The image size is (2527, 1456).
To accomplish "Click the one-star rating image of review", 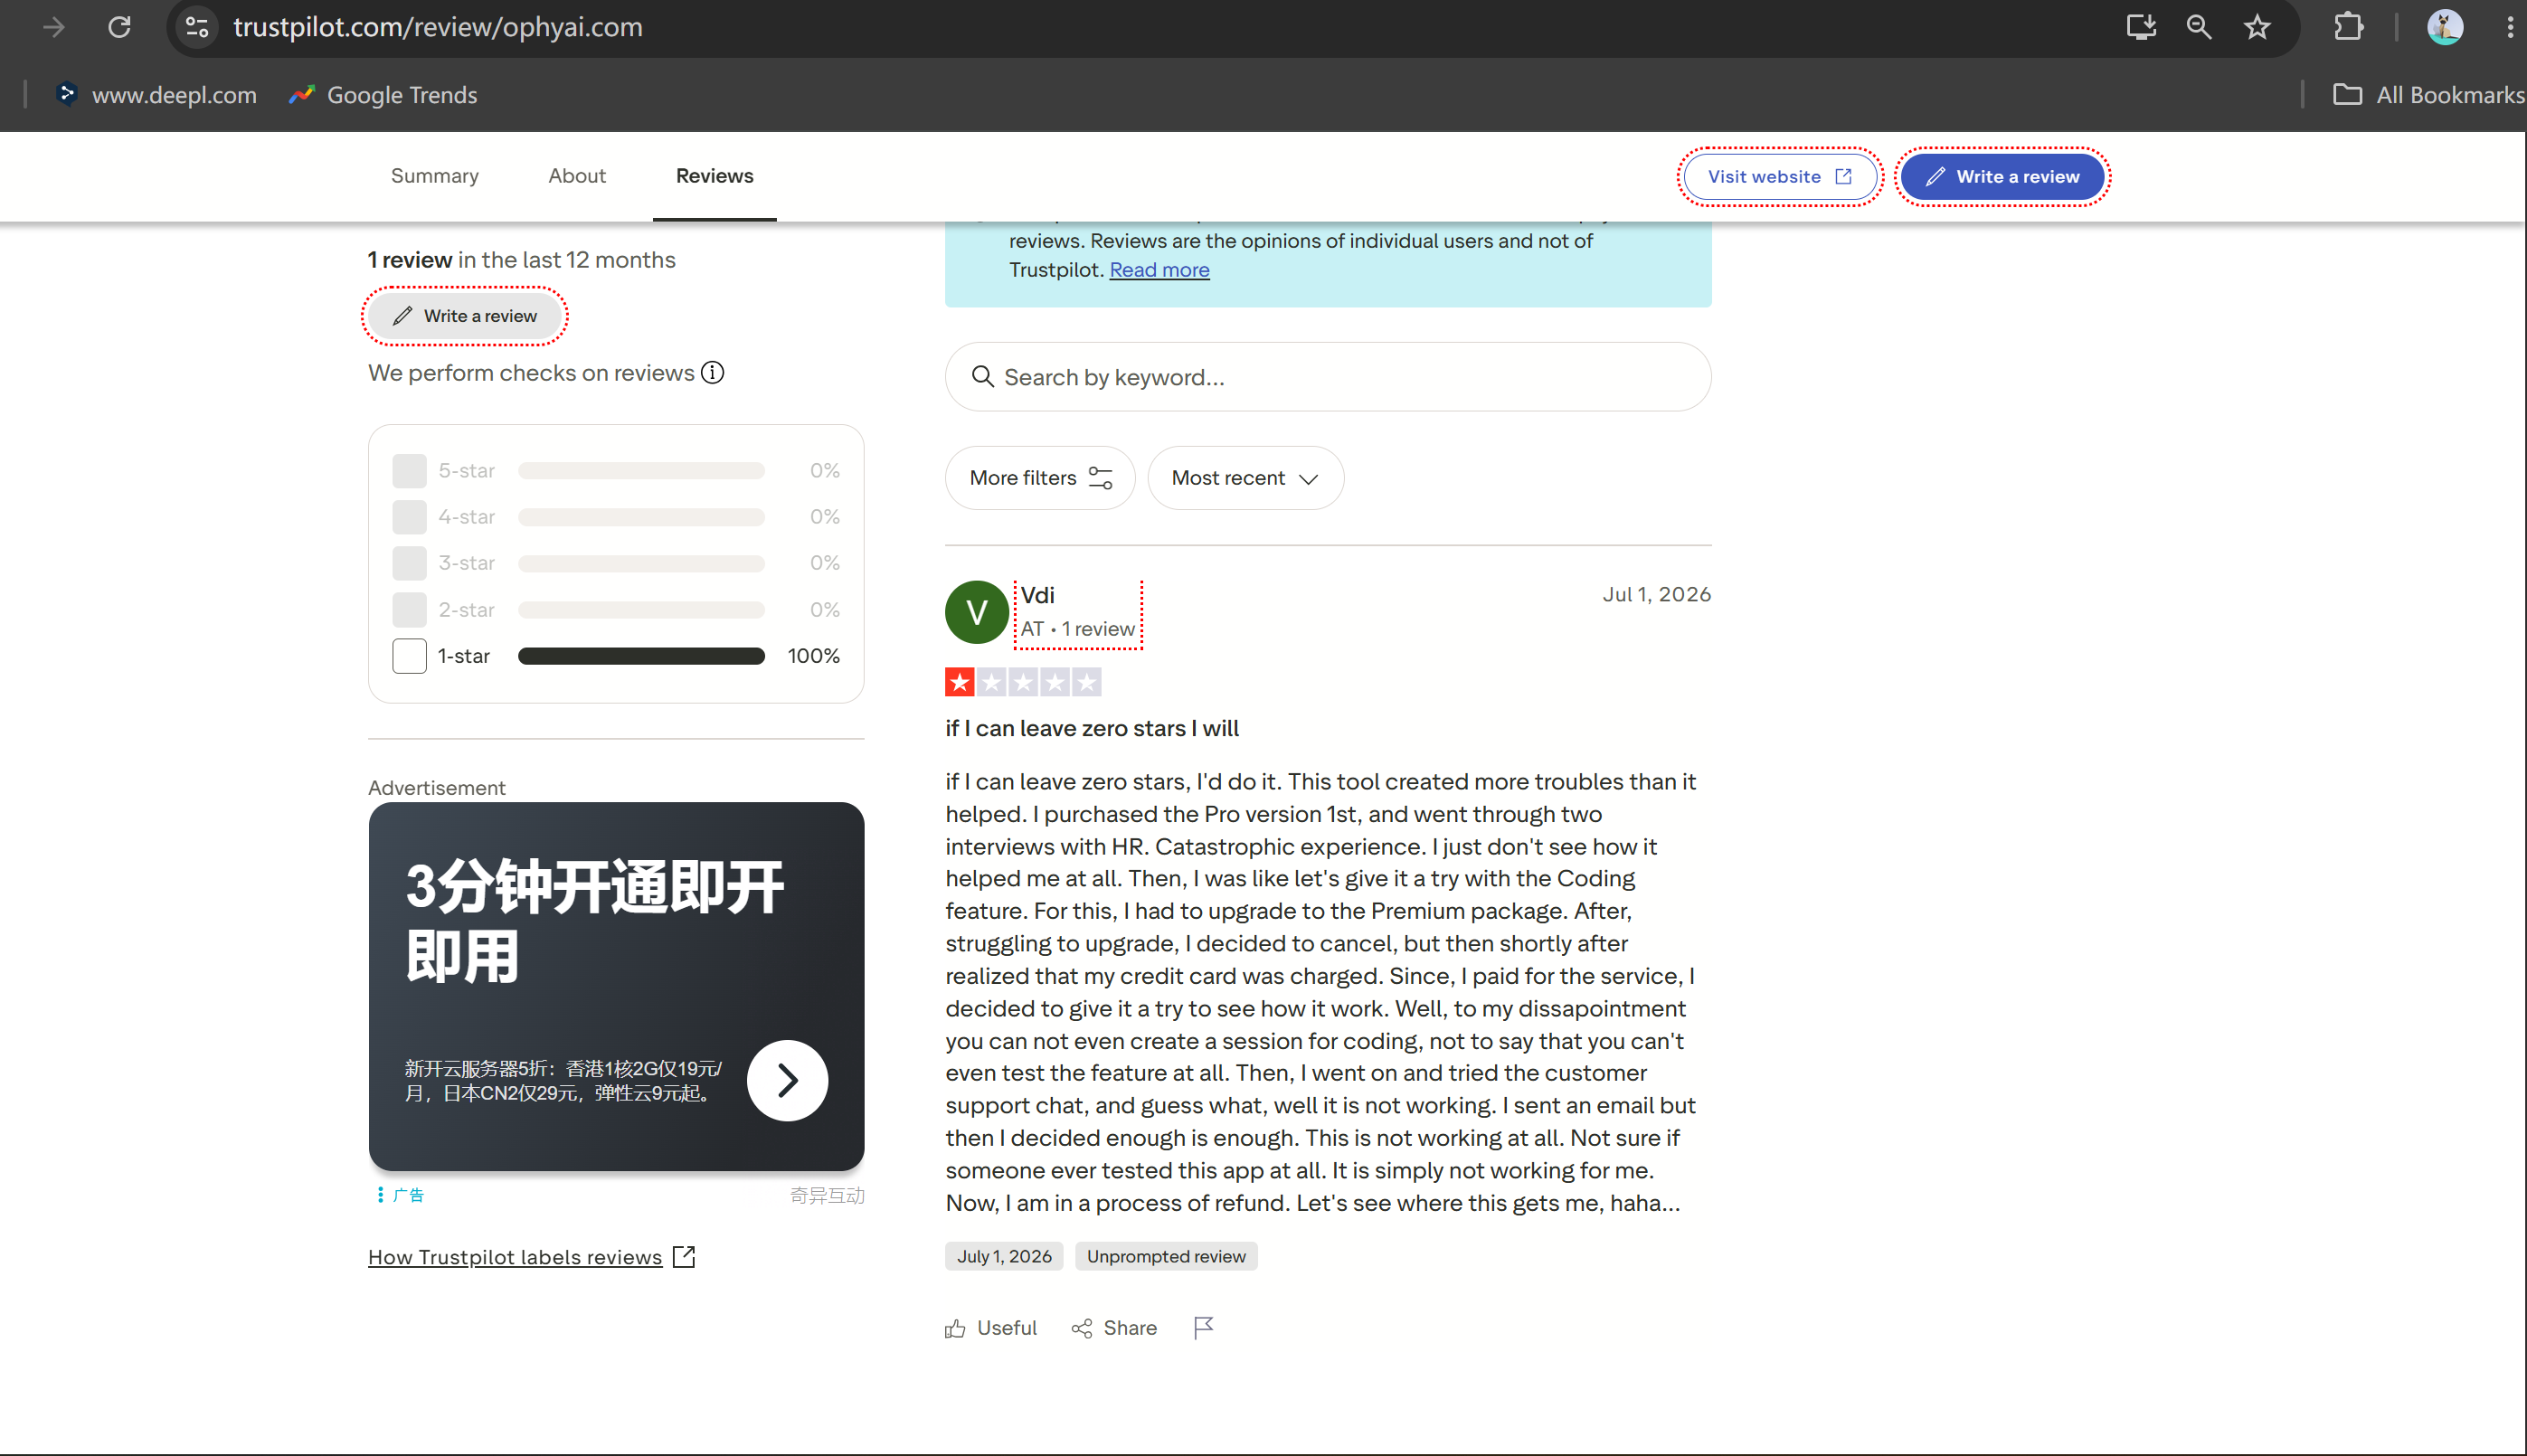I will tap(1023, 682).
